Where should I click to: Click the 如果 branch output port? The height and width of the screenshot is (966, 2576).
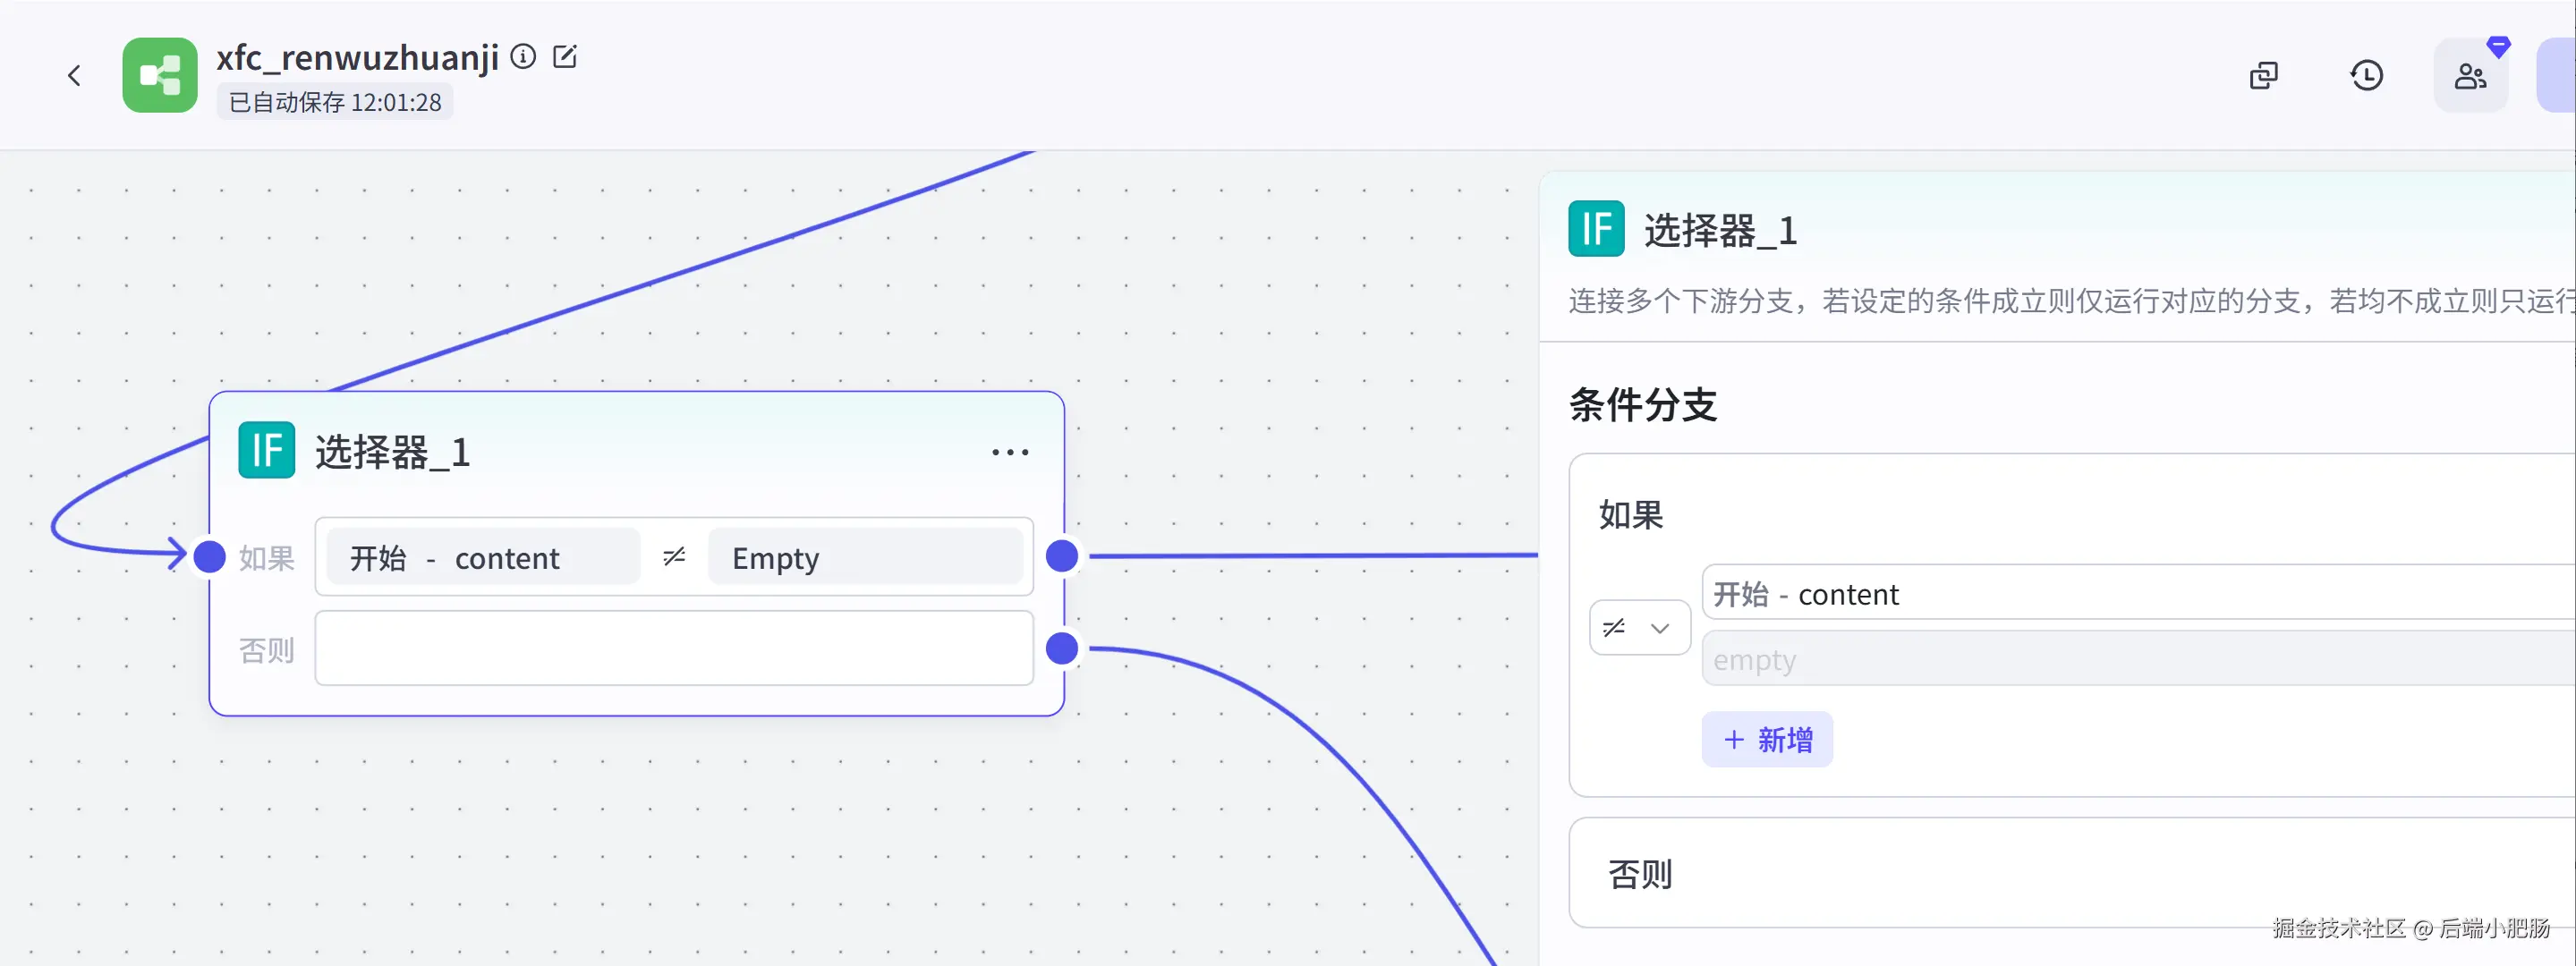point(1062,556)
